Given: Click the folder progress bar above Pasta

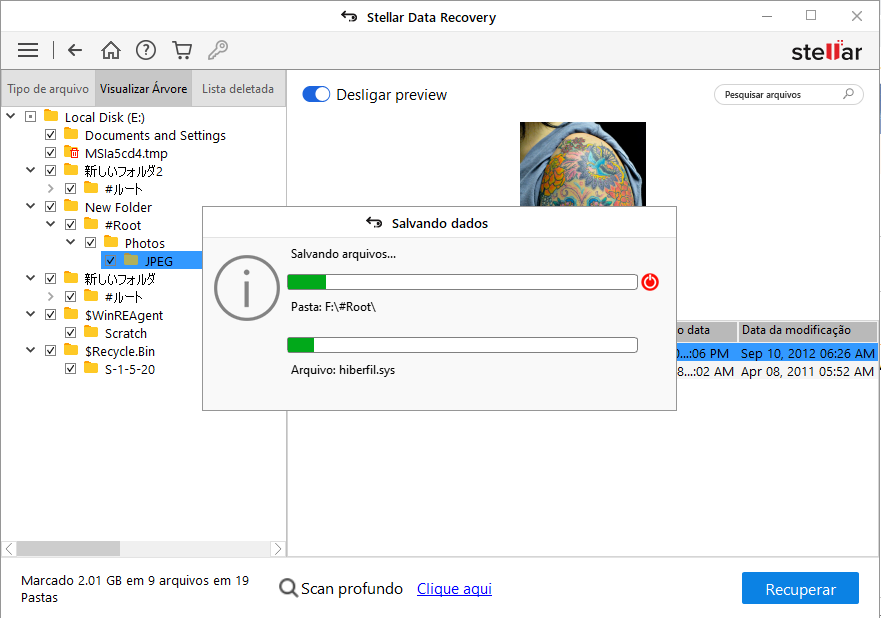Looking at the screenshot, I should coord(462,281).
